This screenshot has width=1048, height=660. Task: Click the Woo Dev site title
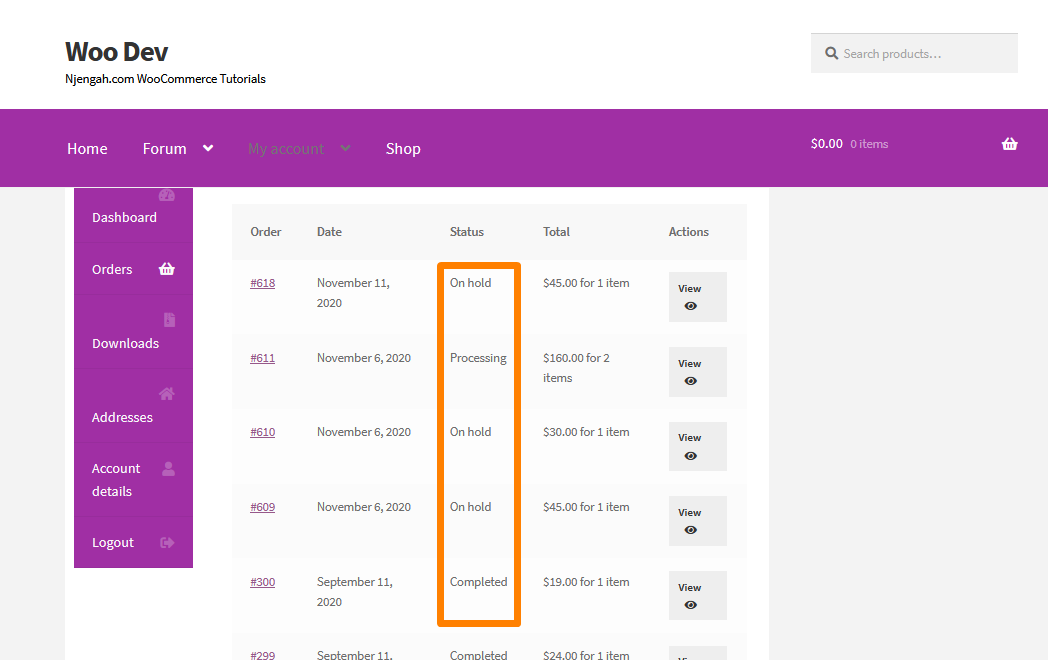[116, 51]
